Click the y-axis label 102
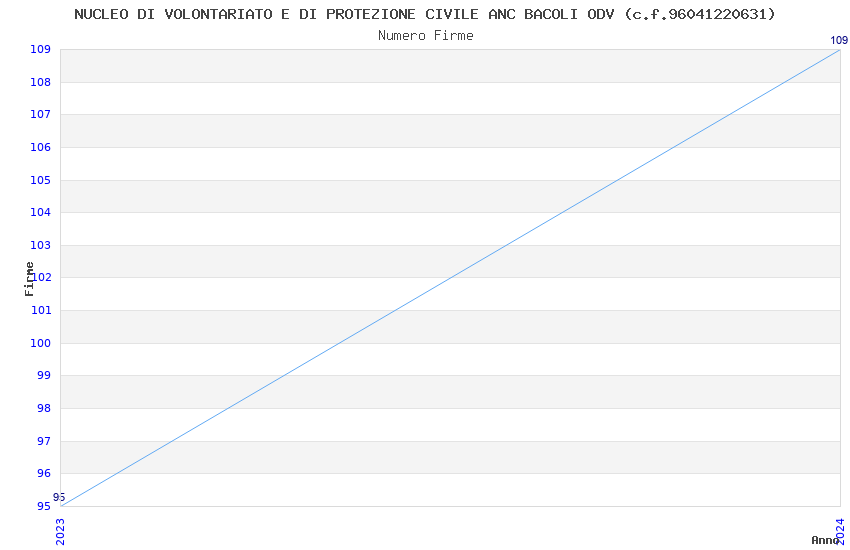850x550 pixels. [x=42, y=277]
